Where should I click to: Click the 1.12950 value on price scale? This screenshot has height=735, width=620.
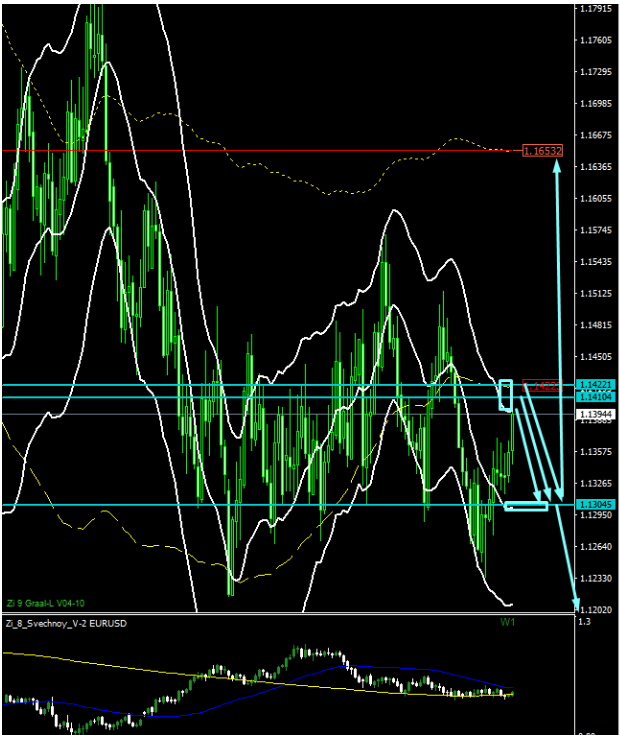596,515
